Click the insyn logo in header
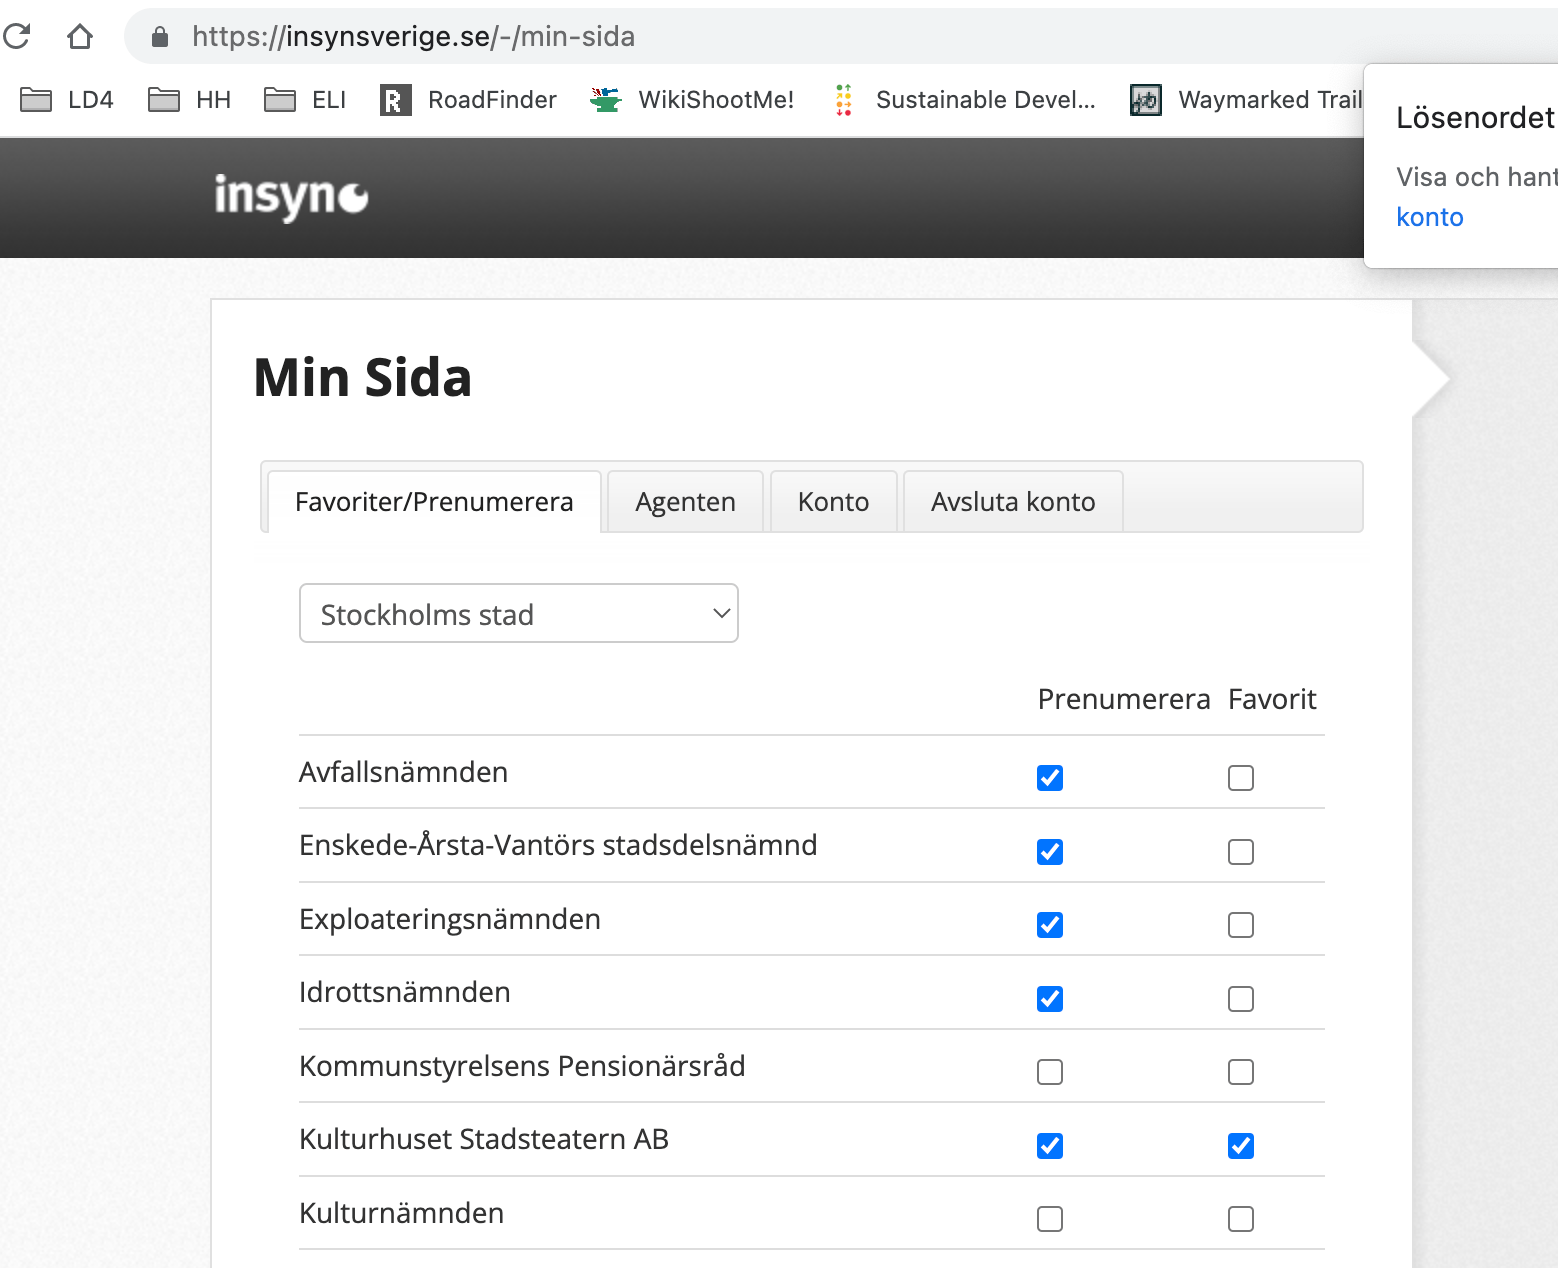This screenshot has height=1268, width=1558. pyautogui.click(x=291, y=197)
